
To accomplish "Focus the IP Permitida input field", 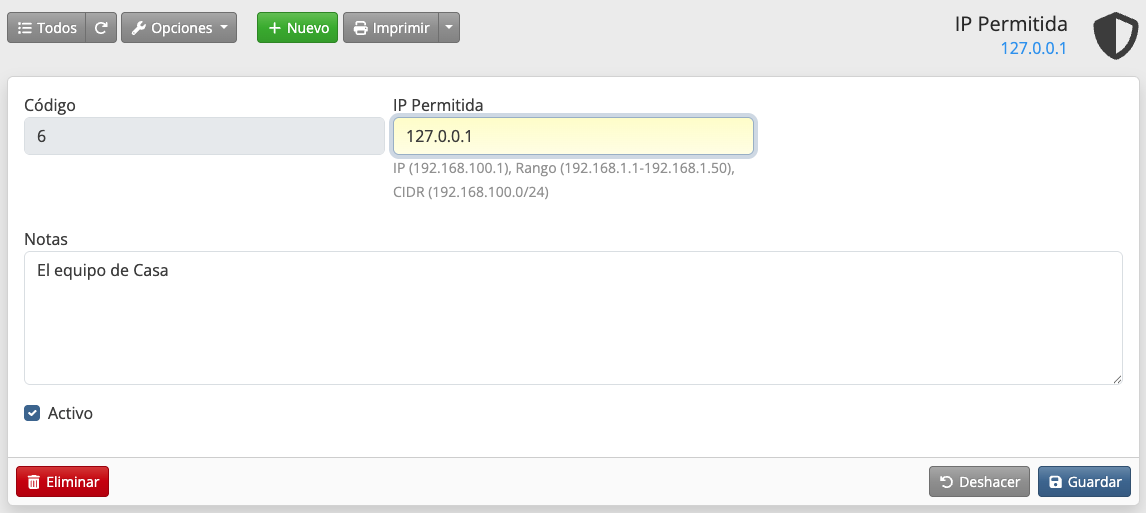I will (573, 137).
